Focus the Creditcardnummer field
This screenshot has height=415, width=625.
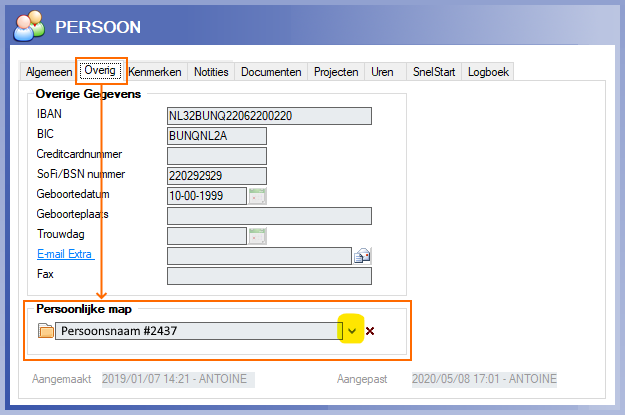(217, 156)
